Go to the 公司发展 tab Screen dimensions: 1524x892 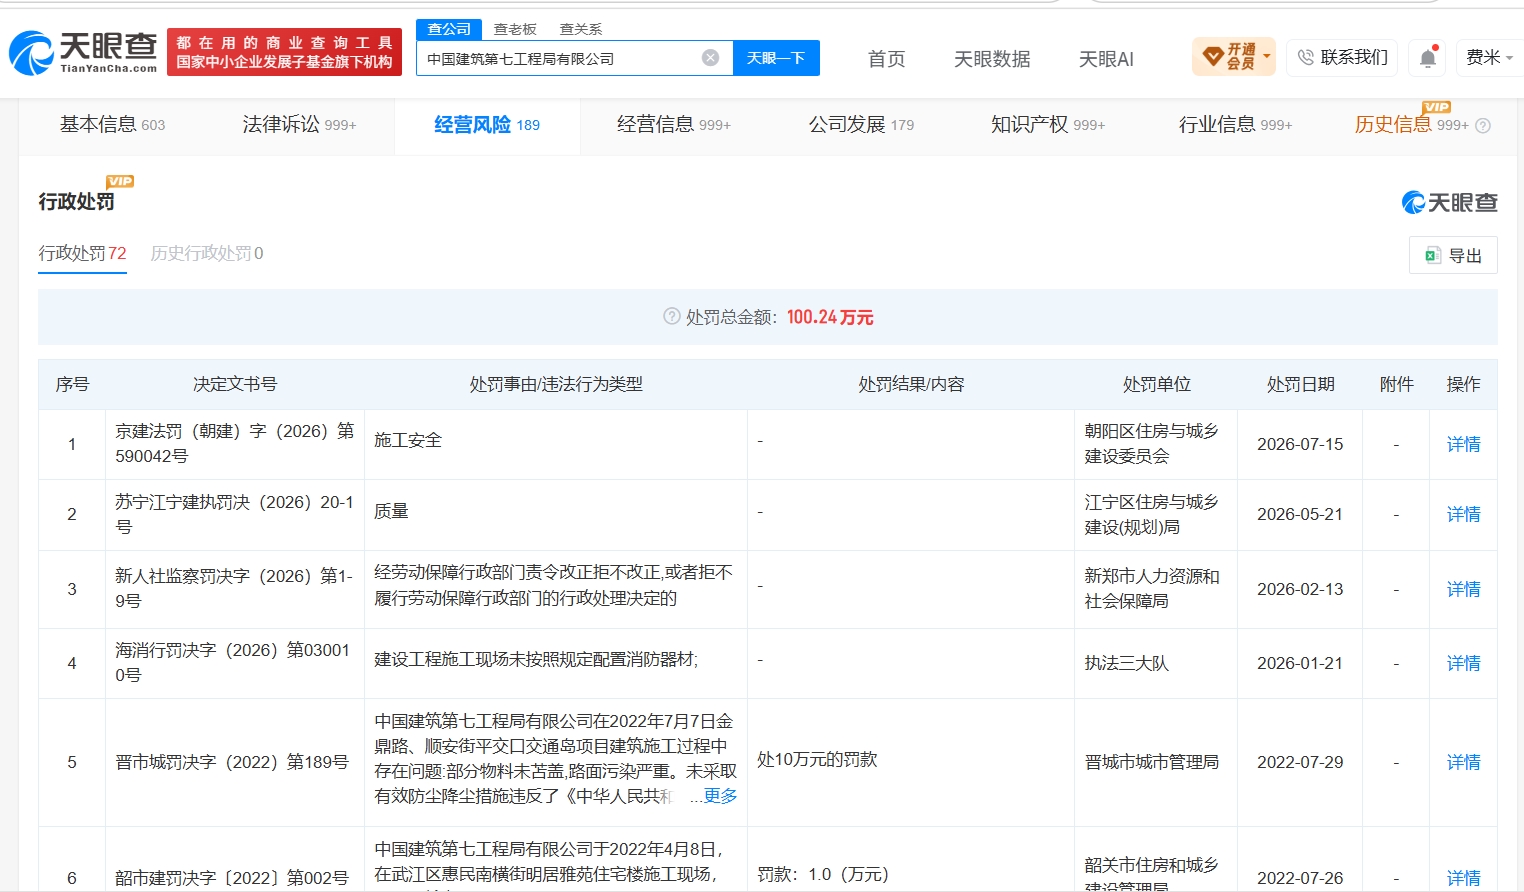coord(861,124)
